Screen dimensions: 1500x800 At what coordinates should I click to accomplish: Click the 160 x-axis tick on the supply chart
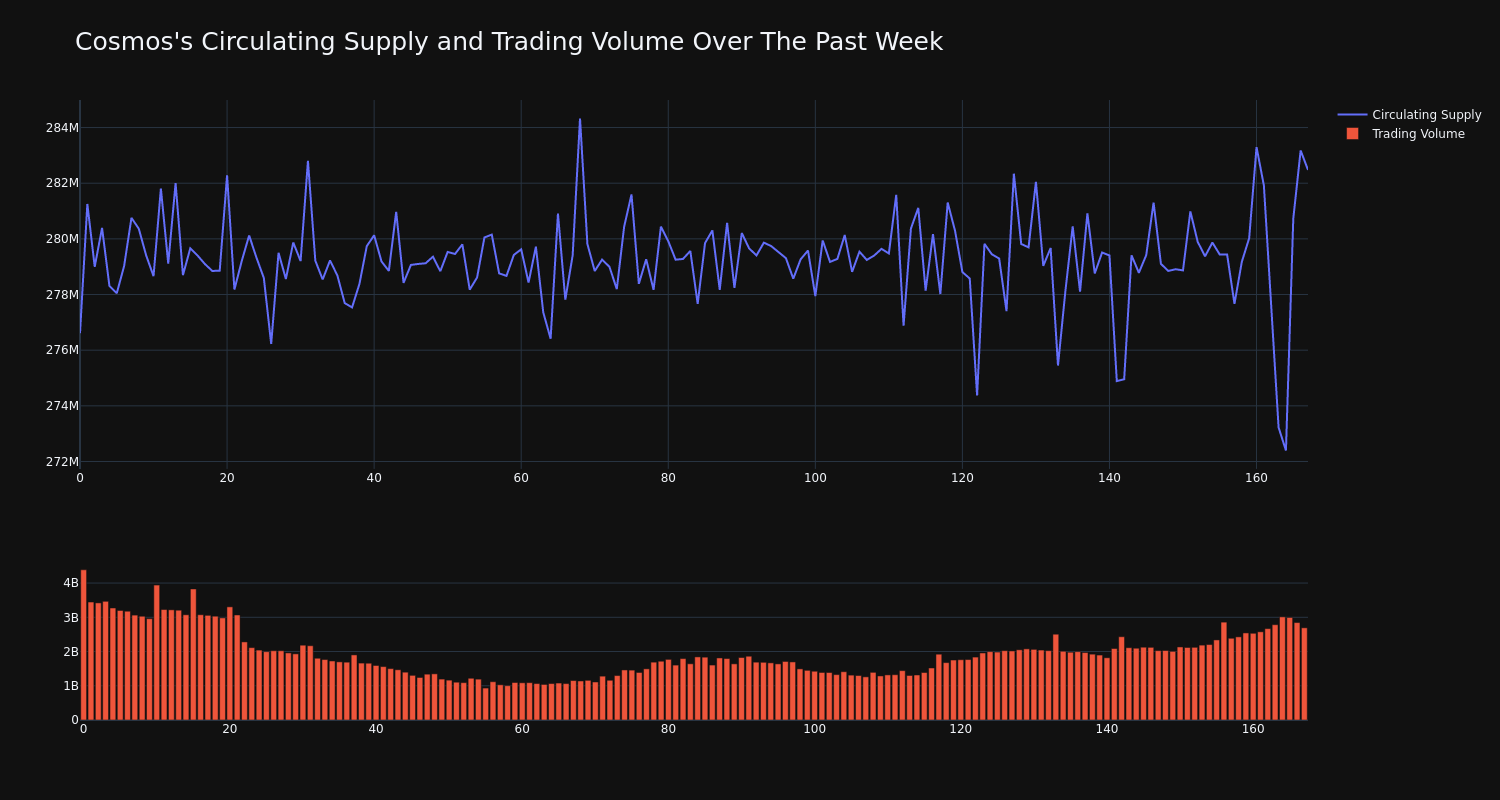coord(1256,478)
